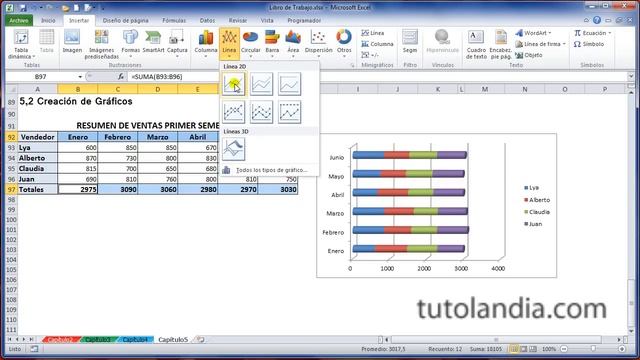
Task: Open the Columna chart dropdown
Action: click(x=206, y=43)
